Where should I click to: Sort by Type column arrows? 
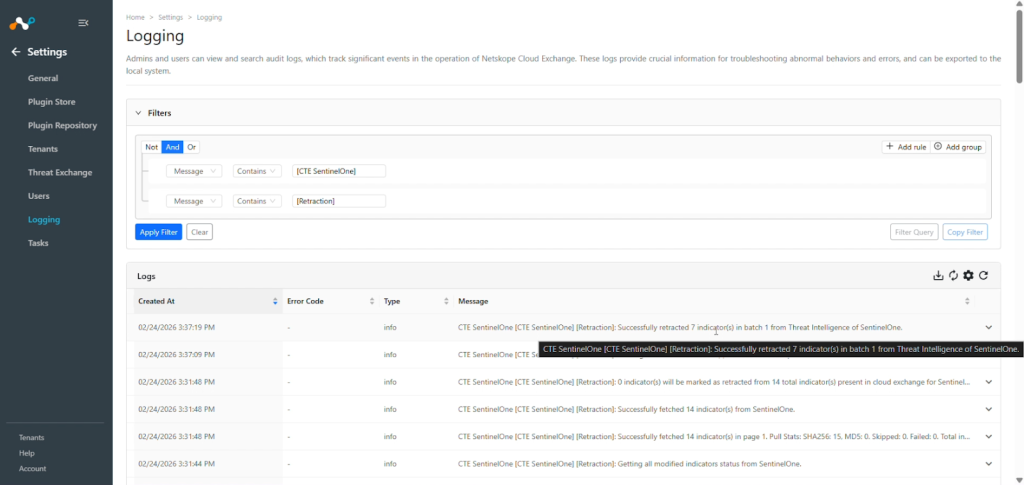tap(446, 302)
